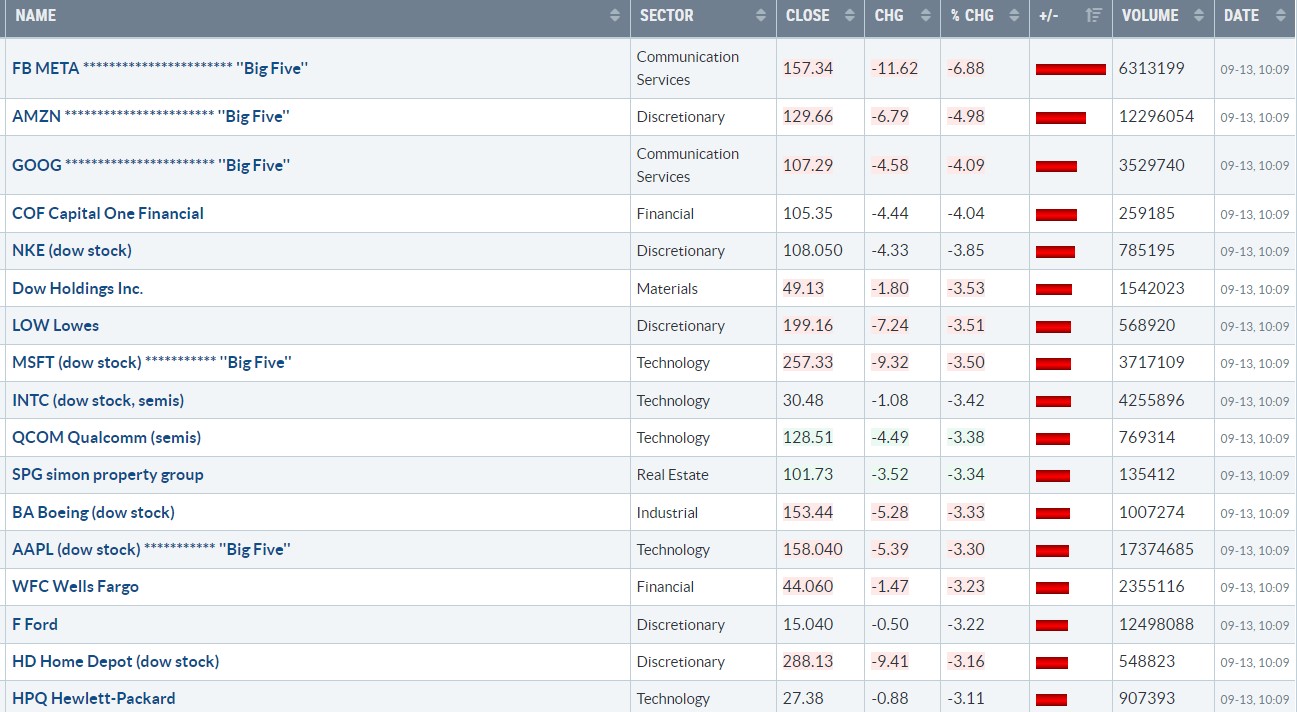Click close price 288.13
The width and height of the screenshot is (1297, 712).
coord(808,661)
